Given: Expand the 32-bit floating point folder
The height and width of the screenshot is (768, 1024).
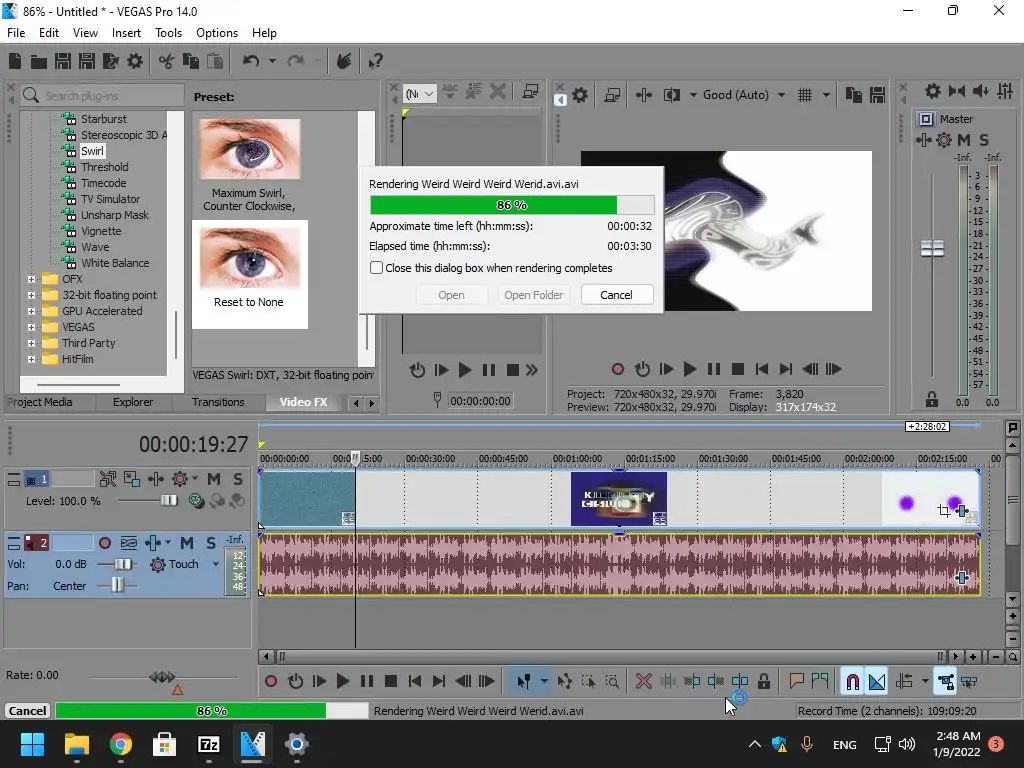Looking at the screenshot, I should pyautogui.click(x=31, y=295).
